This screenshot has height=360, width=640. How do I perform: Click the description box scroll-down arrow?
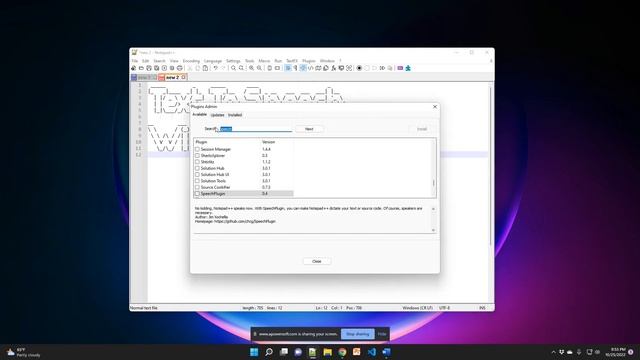coord(433,230)
